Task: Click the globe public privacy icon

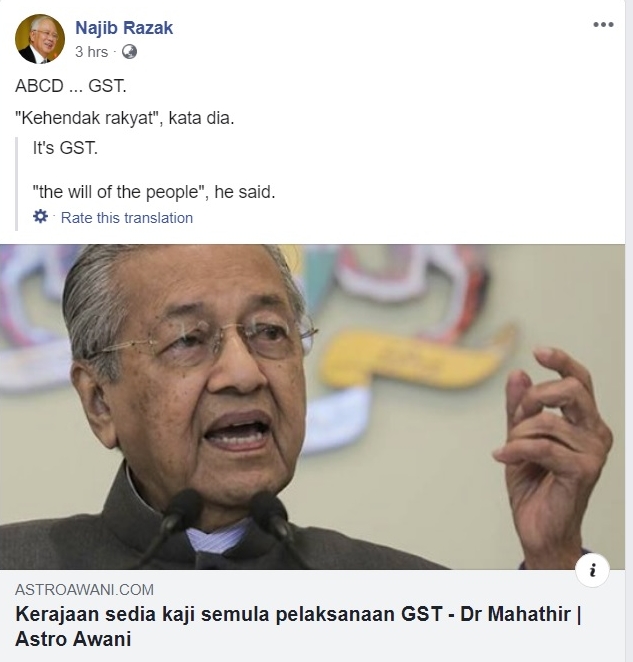Action: [x=129, y=52]
